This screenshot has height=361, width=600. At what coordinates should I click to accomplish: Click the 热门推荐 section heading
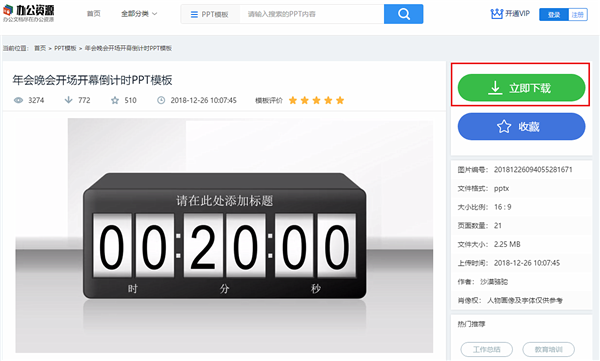[x=471, y=324]
